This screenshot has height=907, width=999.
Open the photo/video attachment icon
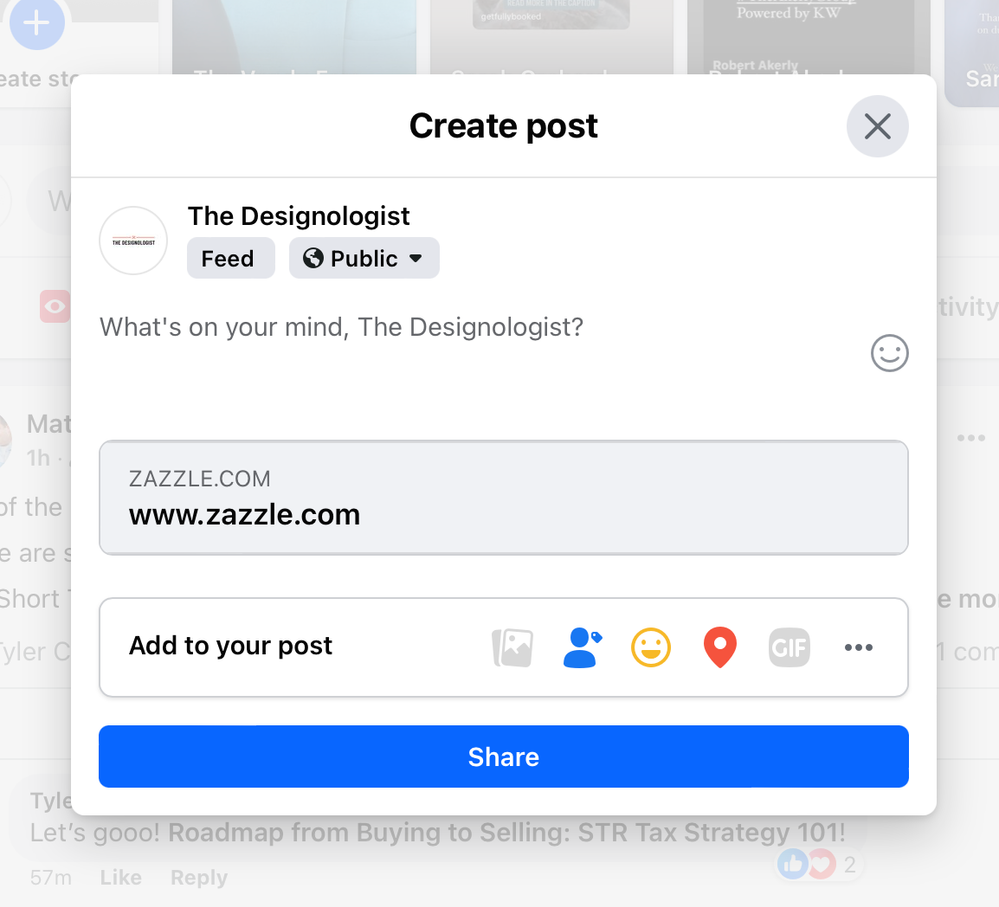point(512,647)
